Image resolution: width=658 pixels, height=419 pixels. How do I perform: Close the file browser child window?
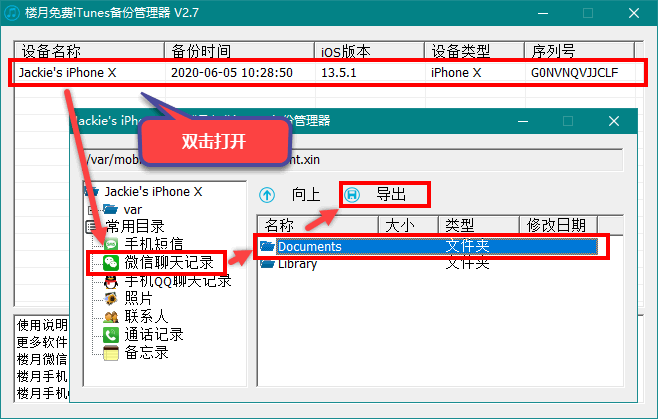tap(614, 121)
